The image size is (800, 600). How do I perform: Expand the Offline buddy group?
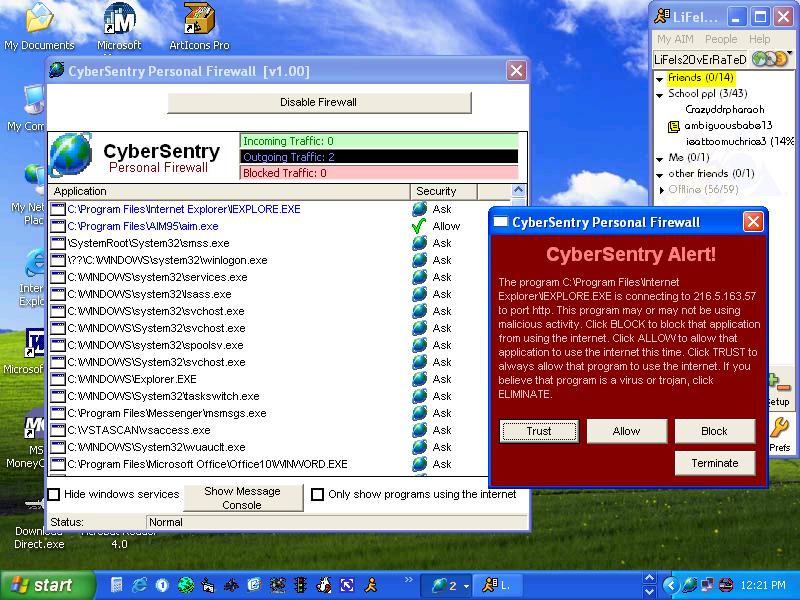pyautogui.click(x=660, y=190)
